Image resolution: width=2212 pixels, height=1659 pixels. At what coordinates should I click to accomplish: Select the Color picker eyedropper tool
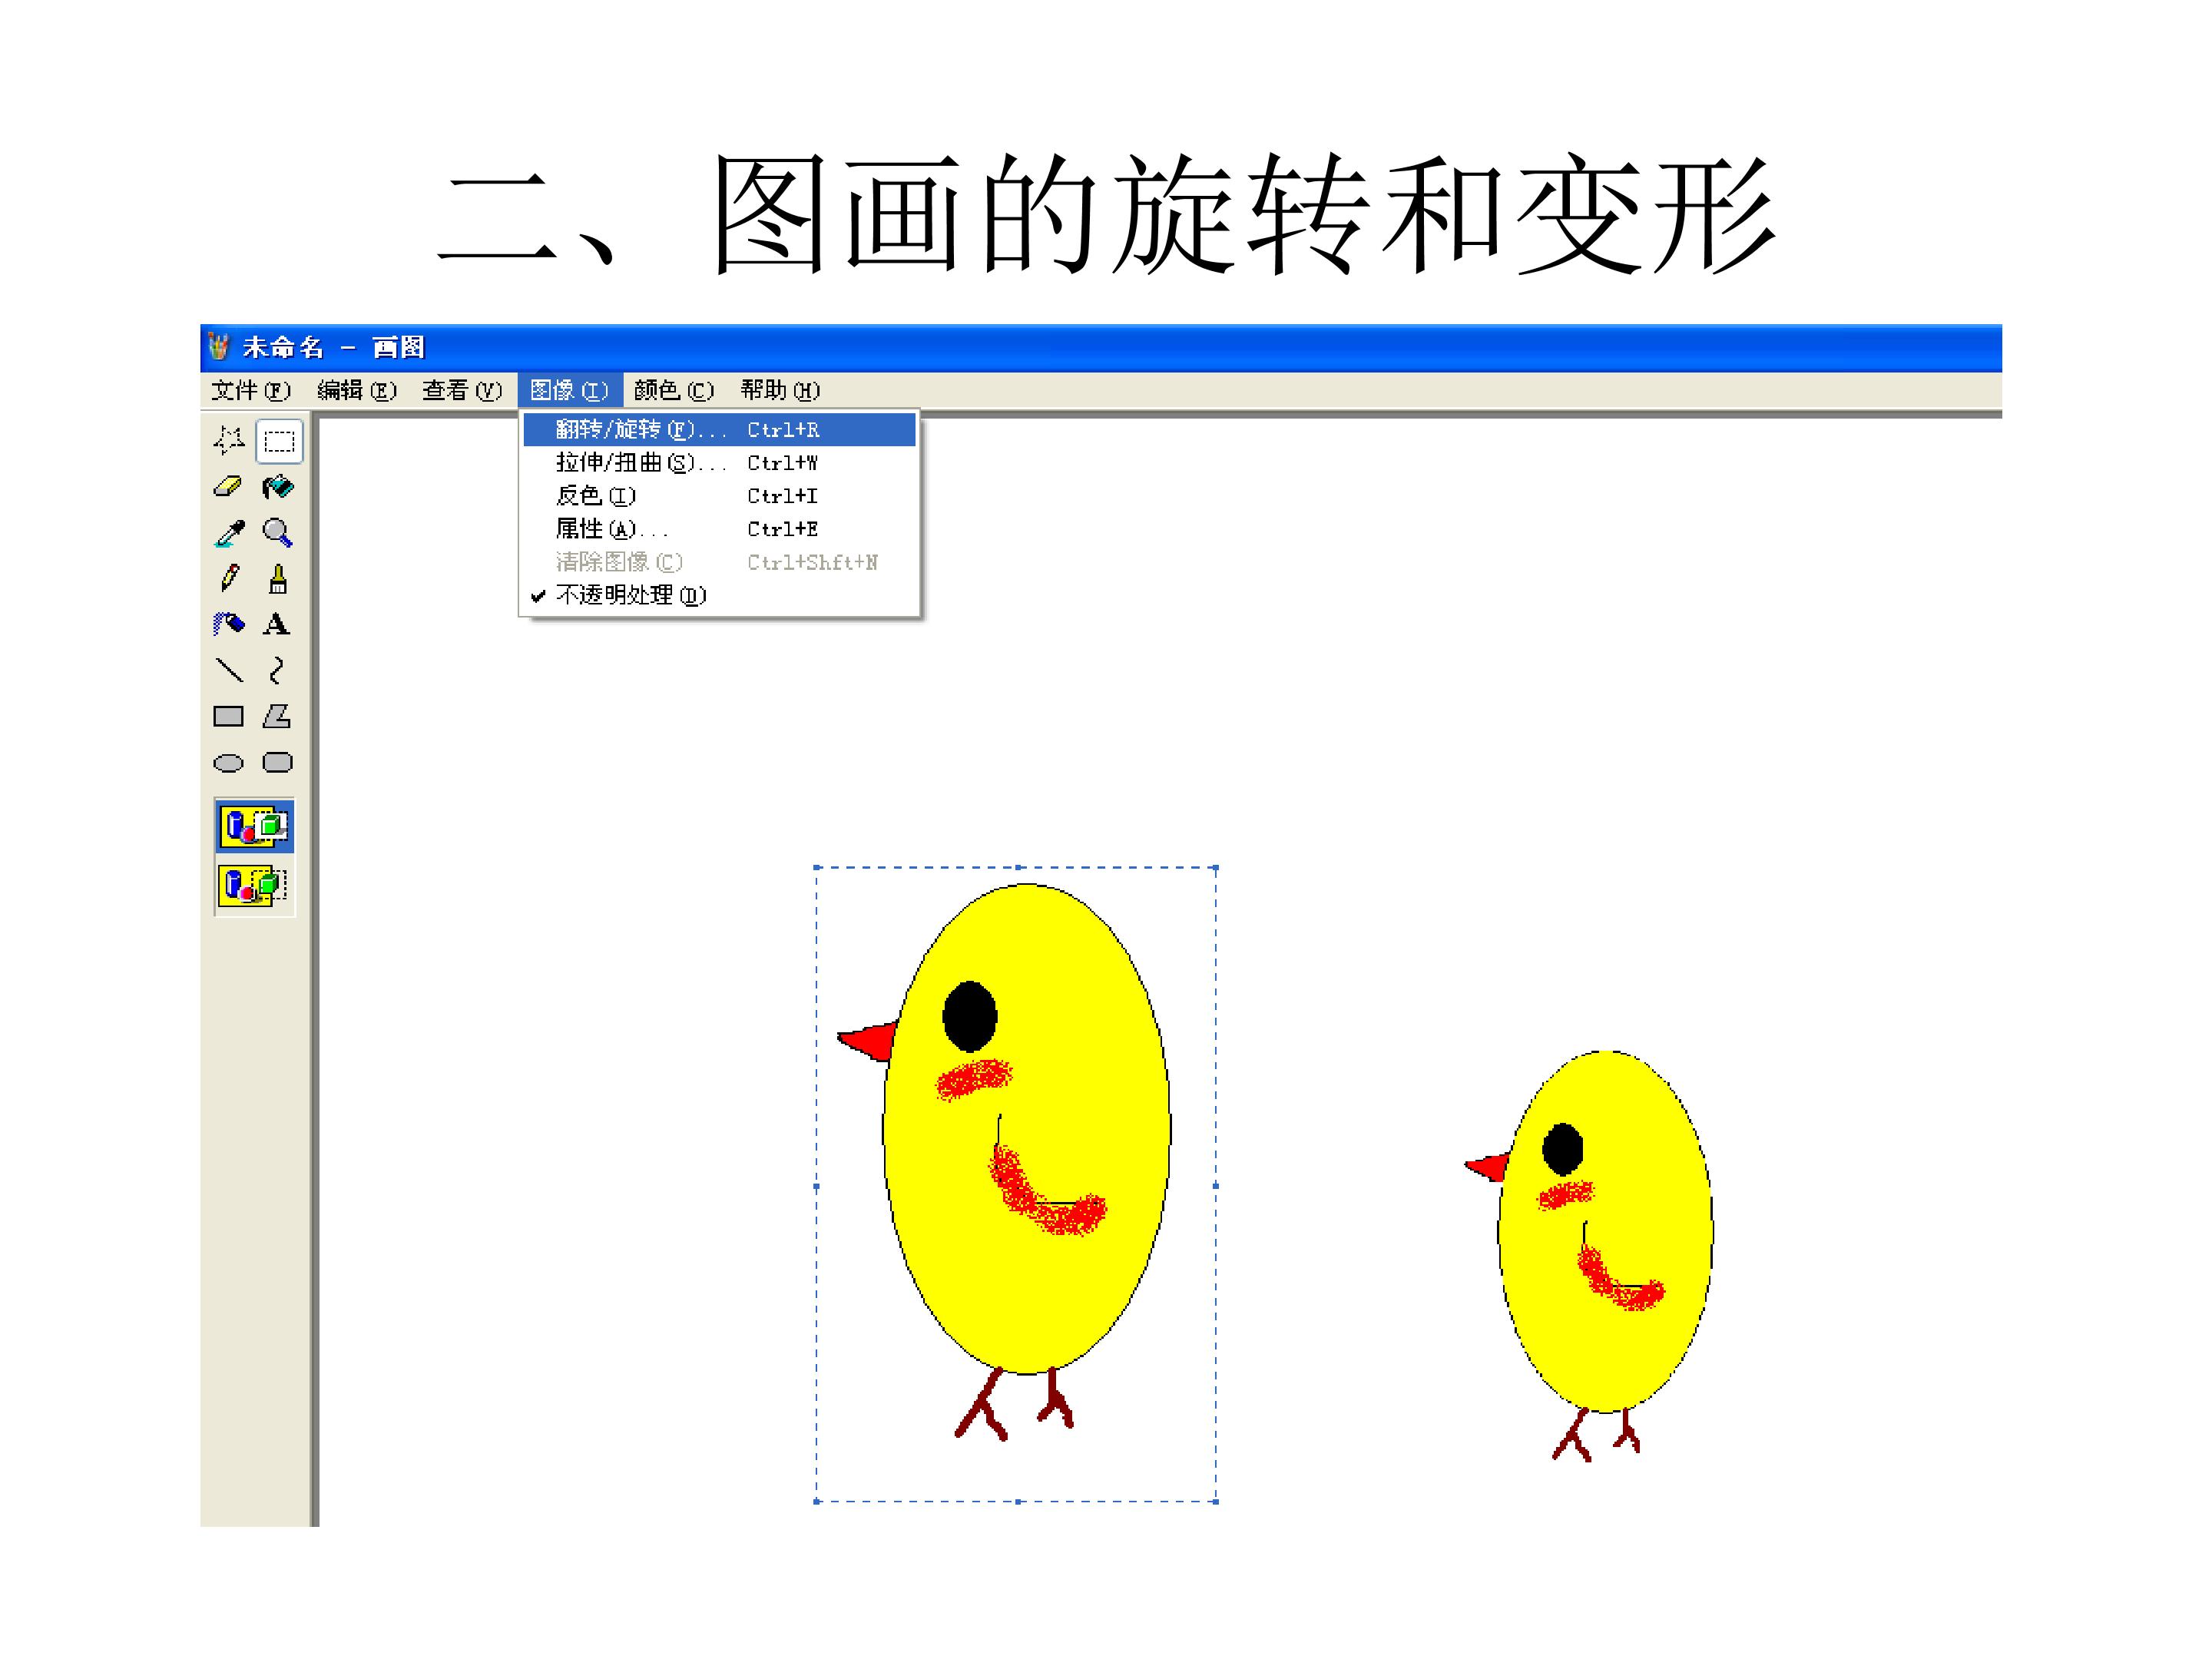pos(229,533)
